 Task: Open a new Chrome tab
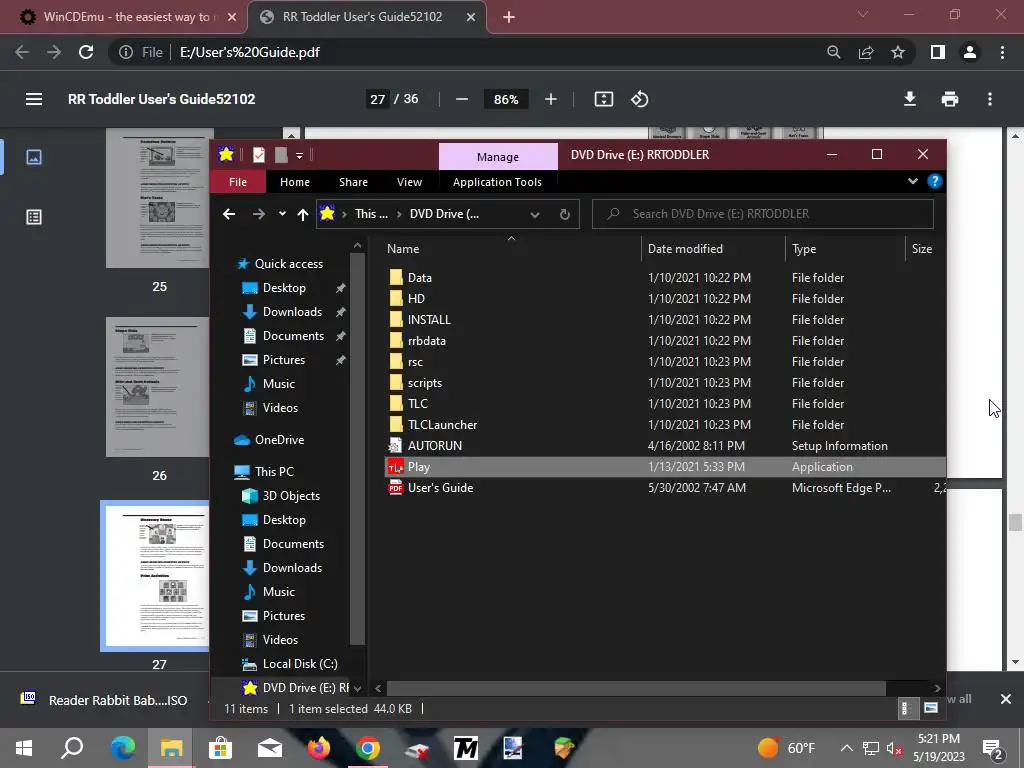tap(509, 17)
